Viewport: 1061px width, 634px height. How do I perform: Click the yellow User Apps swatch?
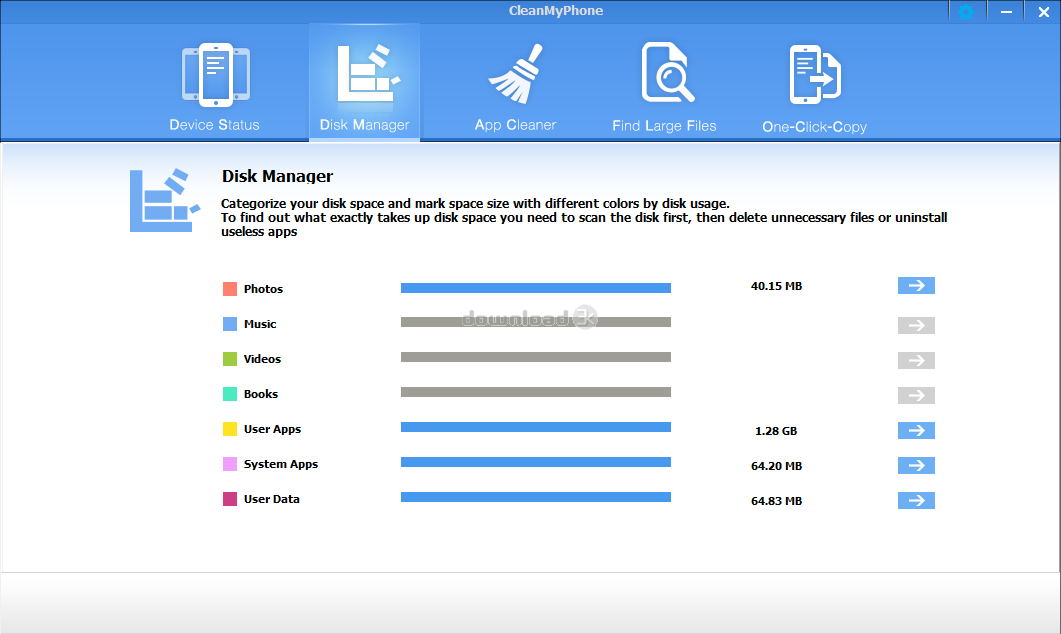(230, 429)
